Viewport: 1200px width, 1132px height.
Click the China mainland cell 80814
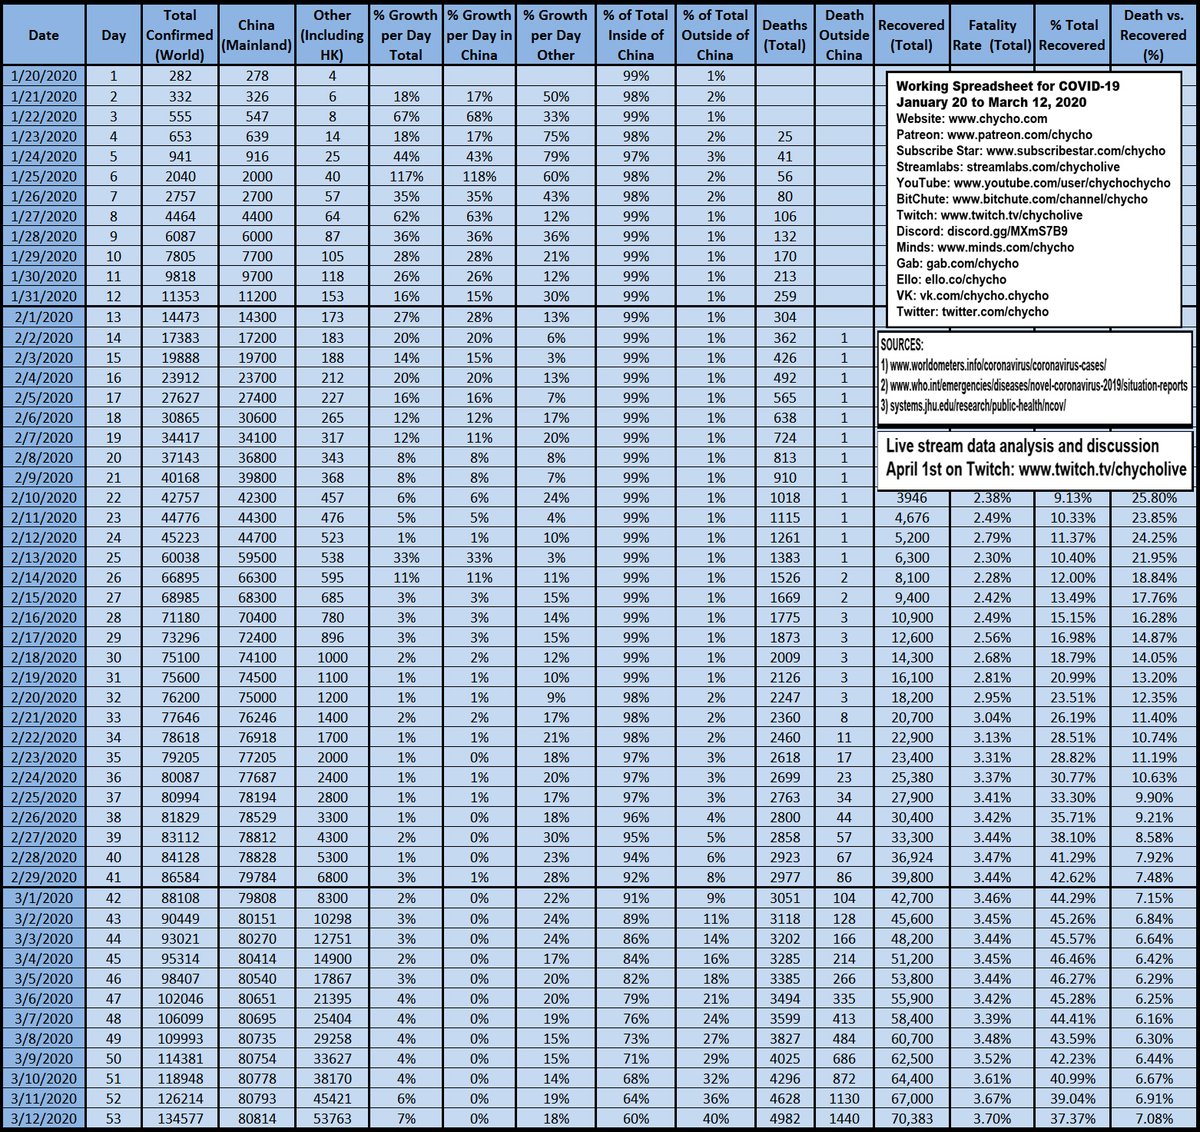point(257,1118)
